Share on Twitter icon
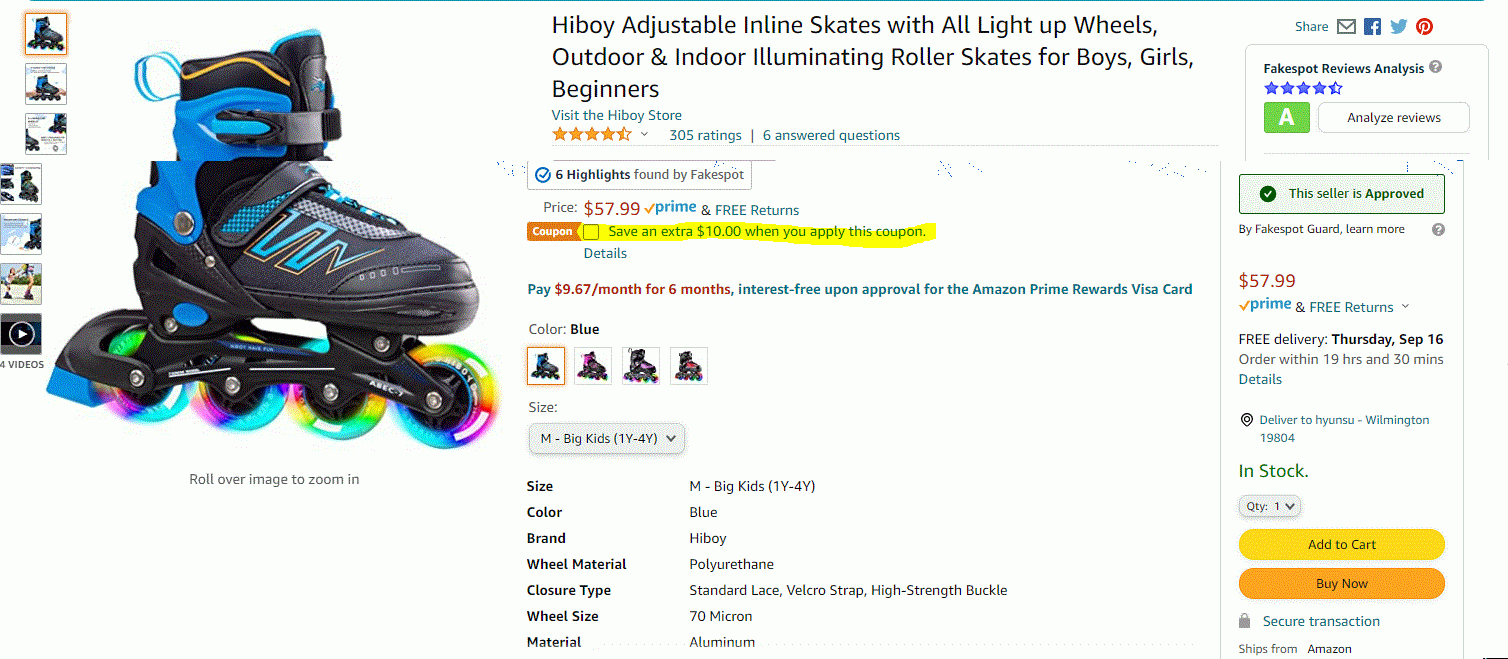This screenshot has width=1508, height=659. click(x=1398, y=27)
